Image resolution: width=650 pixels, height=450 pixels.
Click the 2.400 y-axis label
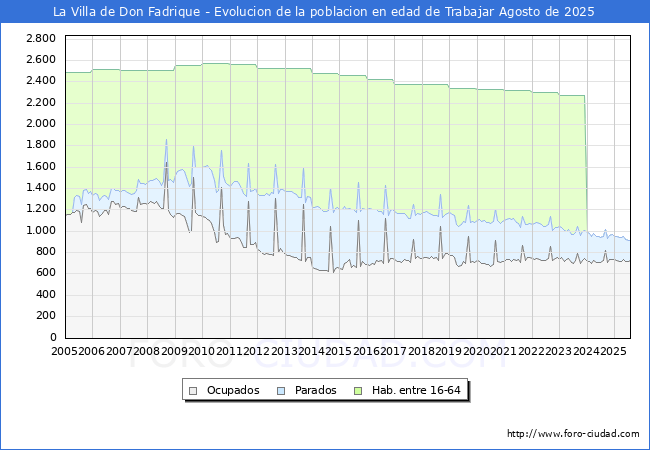(41, 81)
